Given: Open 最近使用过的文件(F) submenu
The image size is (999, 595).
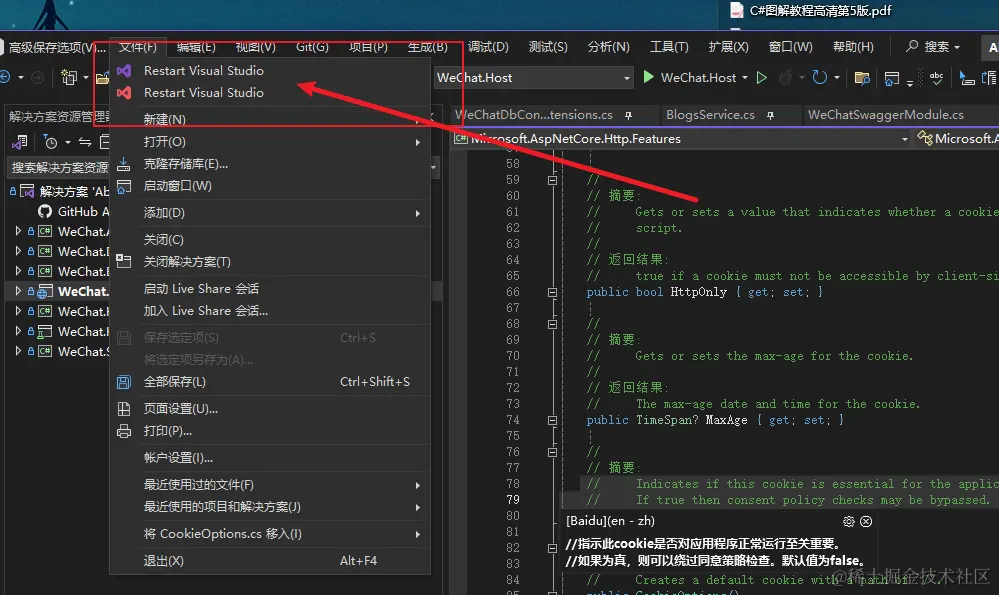Looking at the screenshot, I should pyautogui.click(x=270, y=485).
